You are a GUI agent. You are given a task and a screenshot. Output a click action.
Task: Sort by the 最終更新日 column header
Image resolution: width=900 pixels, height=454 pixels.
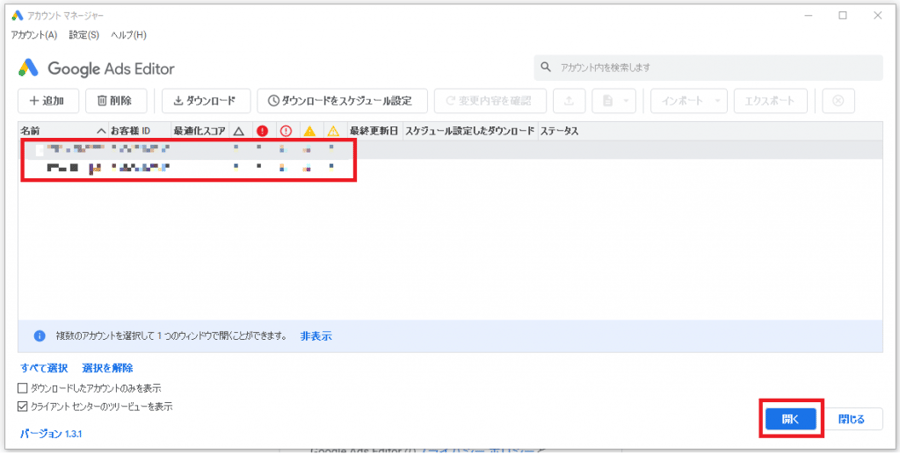(374, 131)
